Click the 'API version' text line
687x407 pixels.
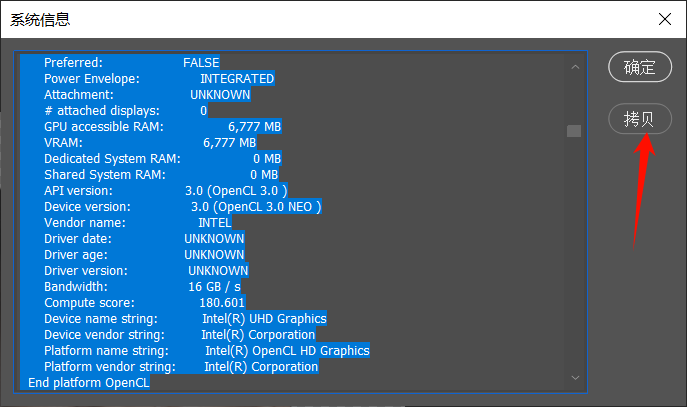(x=165, y=190)
